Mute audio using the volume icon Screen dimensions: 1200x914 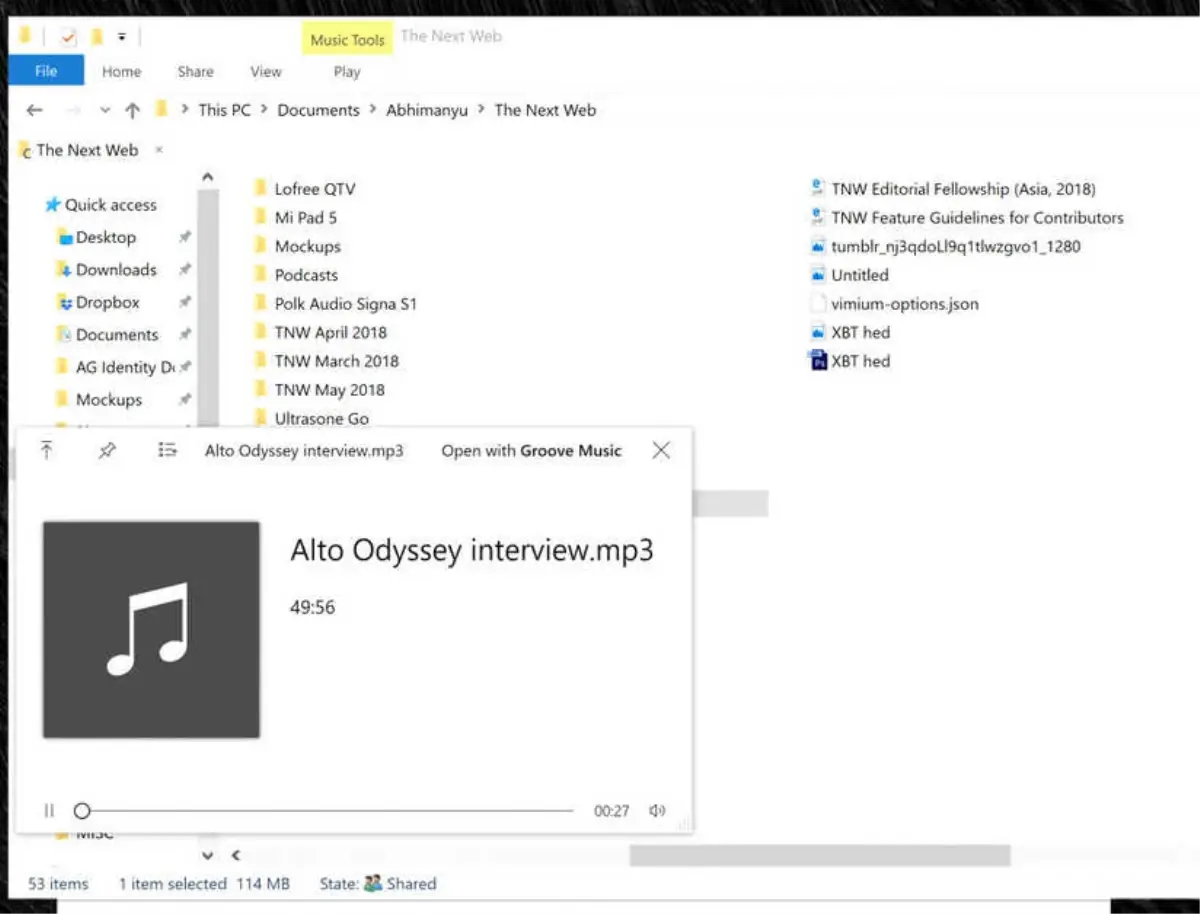(x=657, y=810)
